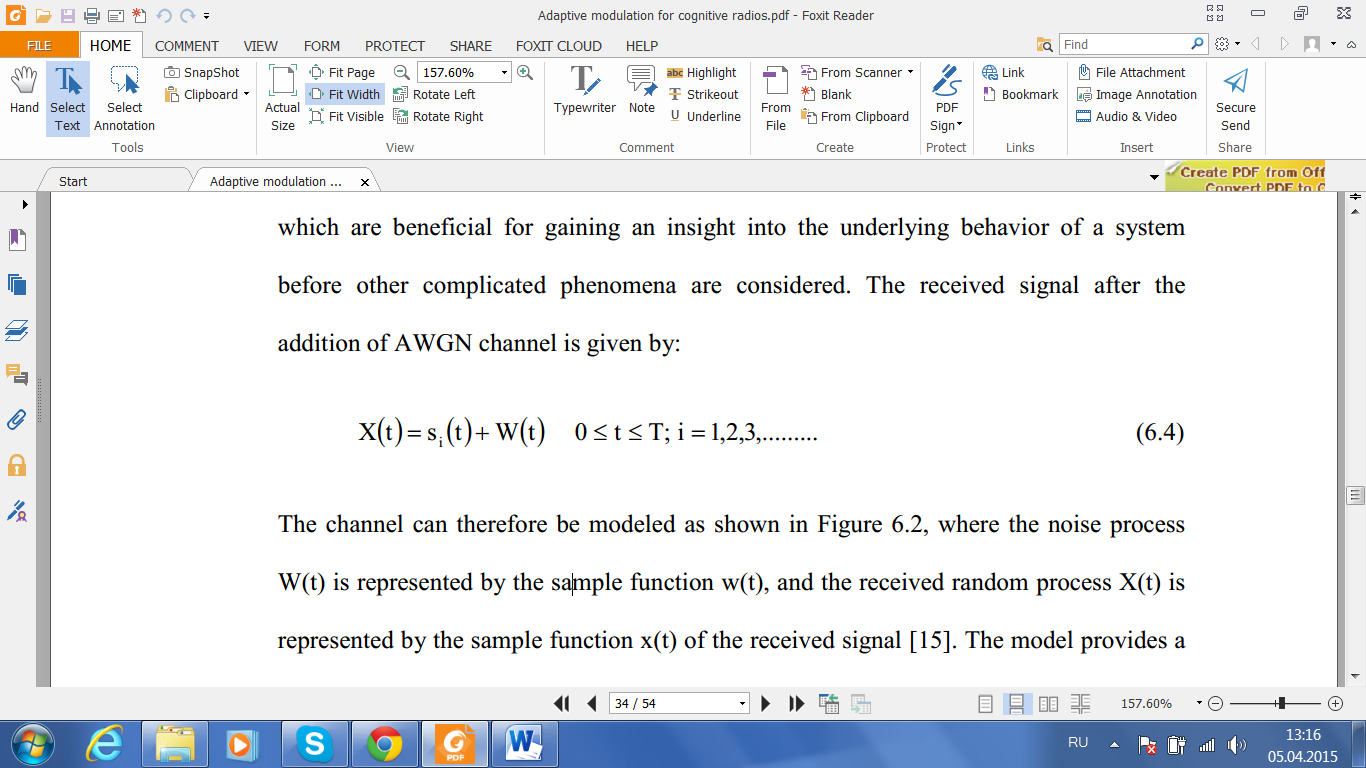
Task: Click the Find search field
Action: [x=1124, y=44]
